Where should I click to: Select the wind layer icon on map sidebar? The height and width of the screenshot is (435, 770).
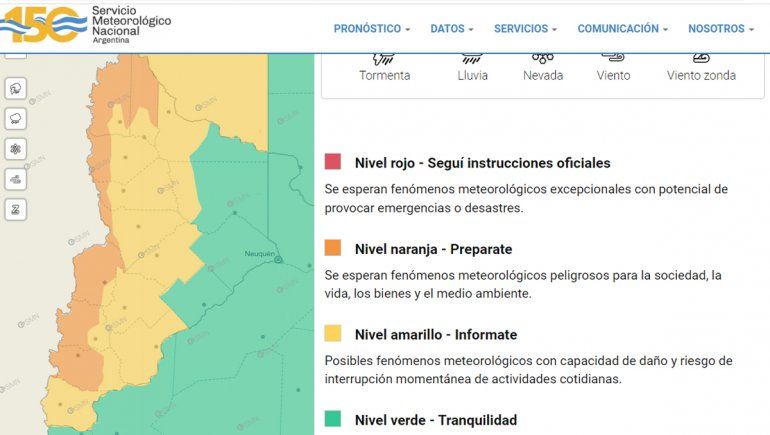pyautogui.click(x=16, y=179)
